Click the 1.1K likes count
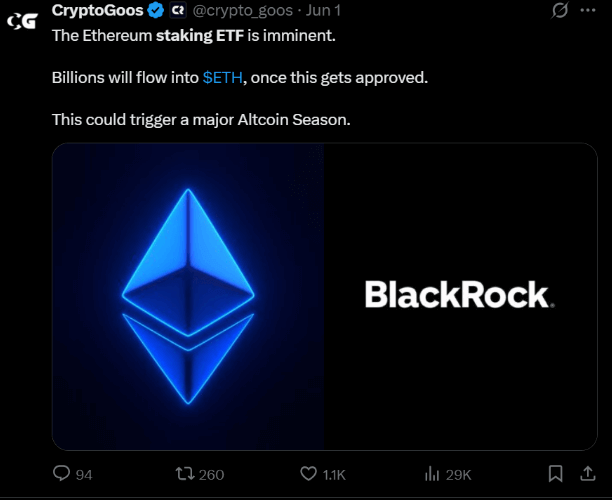The image size is (612, 500). click(x=335, y=474)
